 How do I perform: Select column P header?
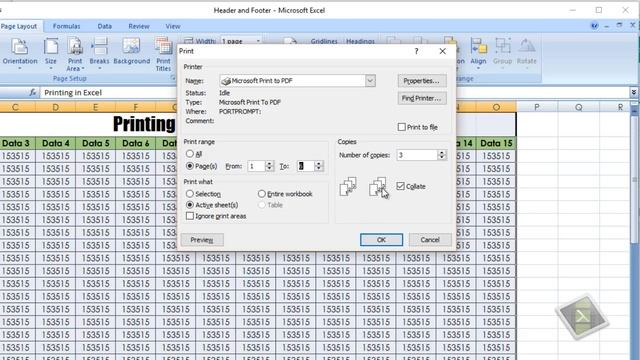(x=537, y=107)
